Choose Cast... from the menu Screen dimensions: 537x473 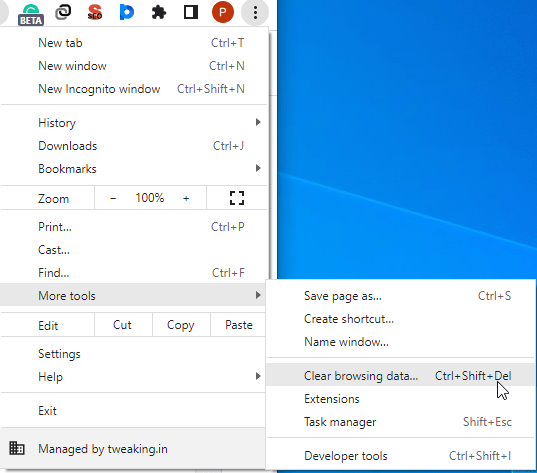(134, 250)
